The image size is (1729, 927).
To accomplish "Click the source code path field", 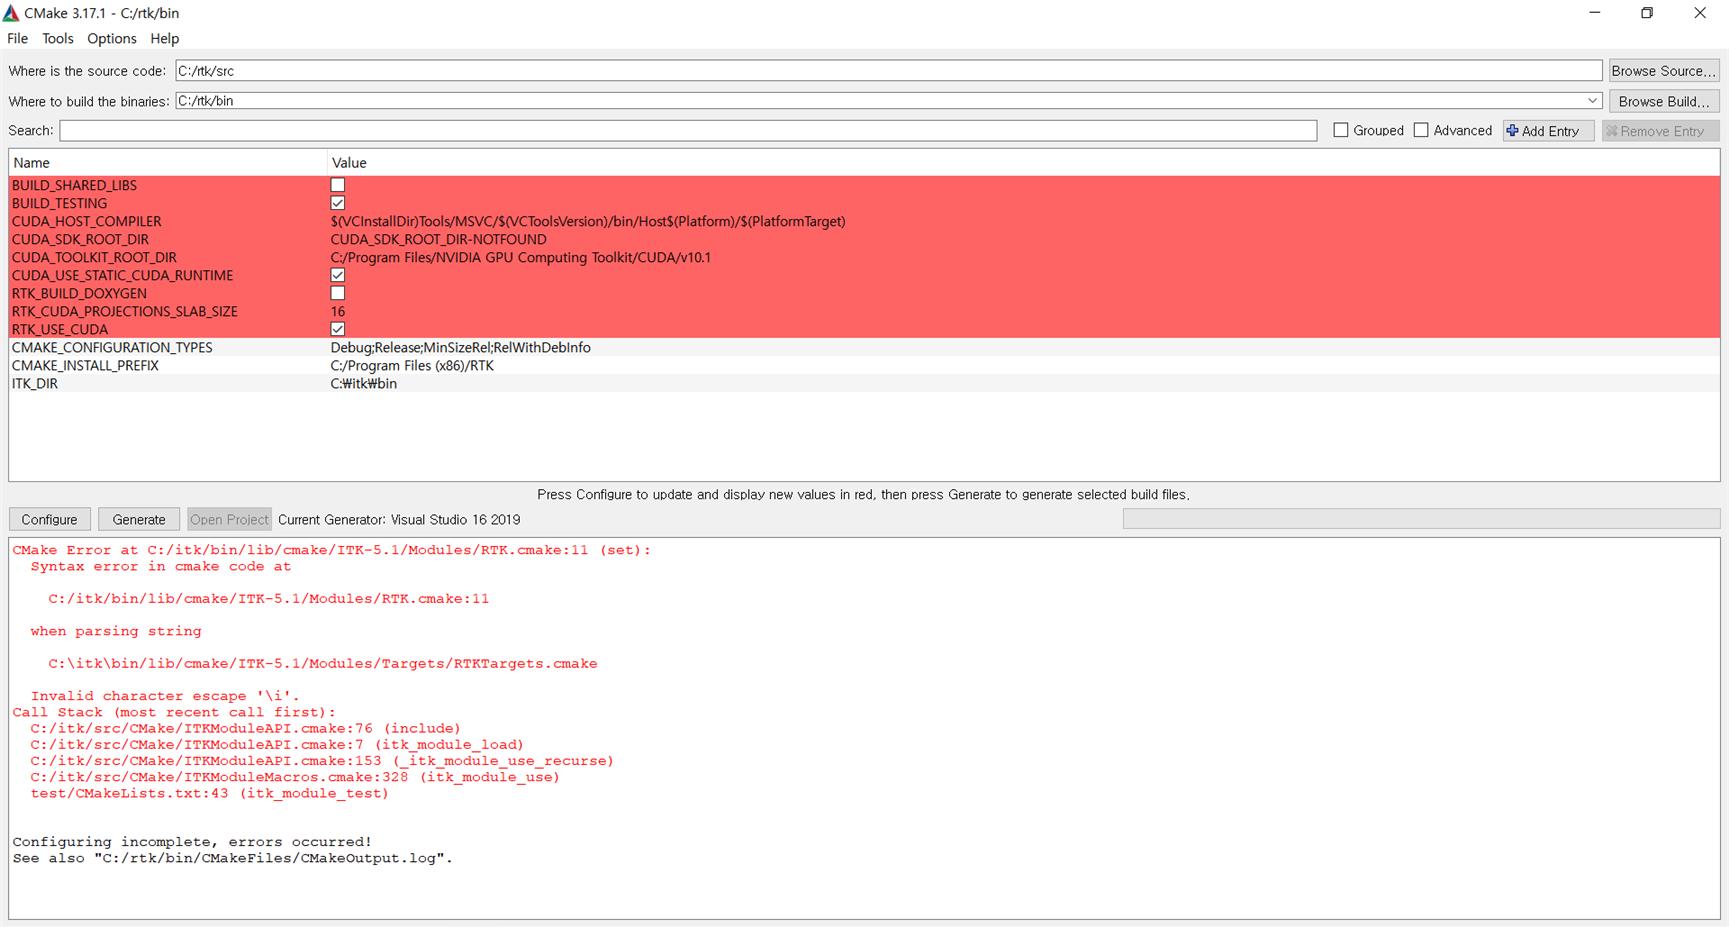I will point(888,71).
